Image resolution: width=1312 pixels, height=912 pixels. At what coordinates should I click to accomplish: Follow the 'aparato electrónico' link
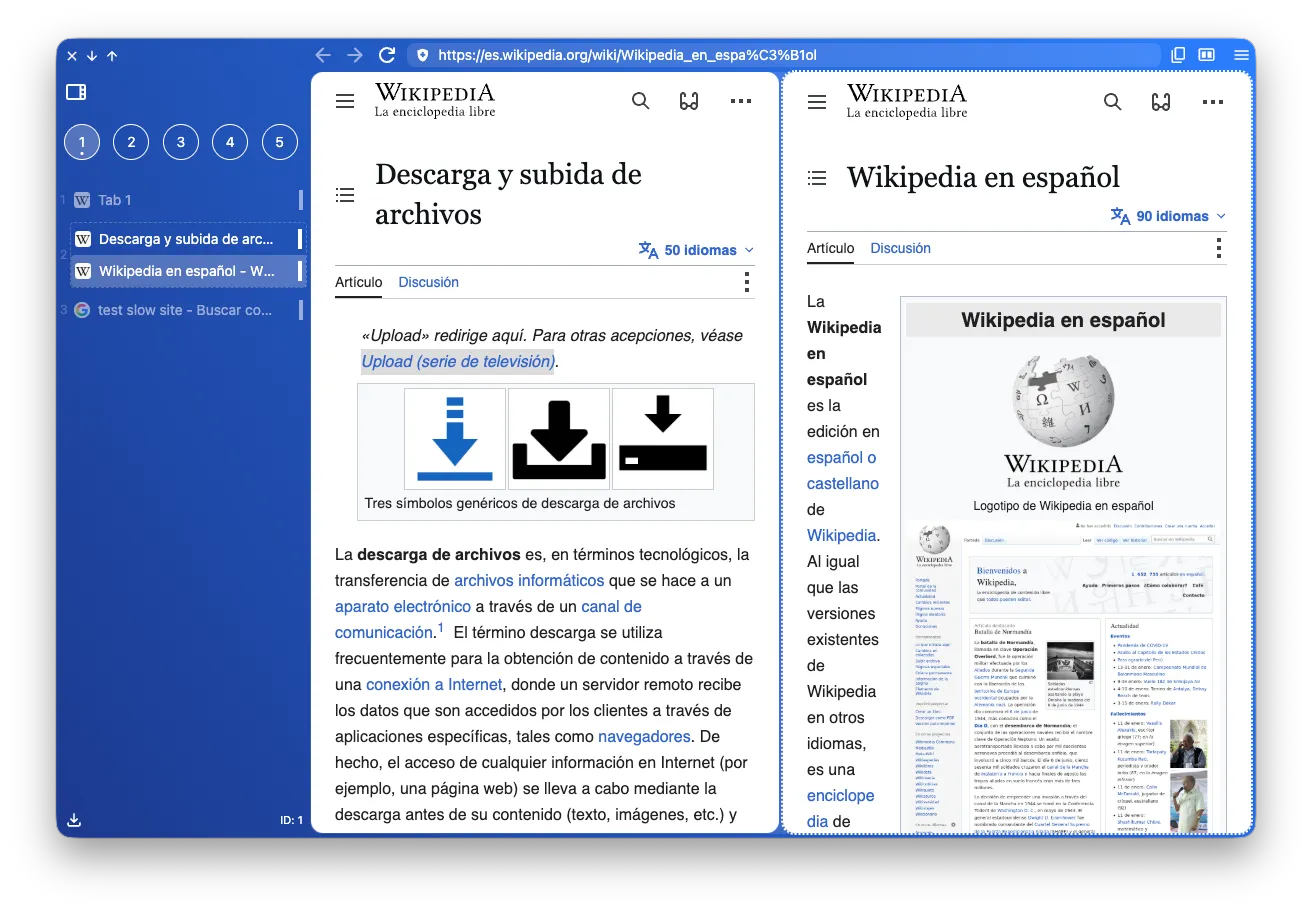pos(403,606)
